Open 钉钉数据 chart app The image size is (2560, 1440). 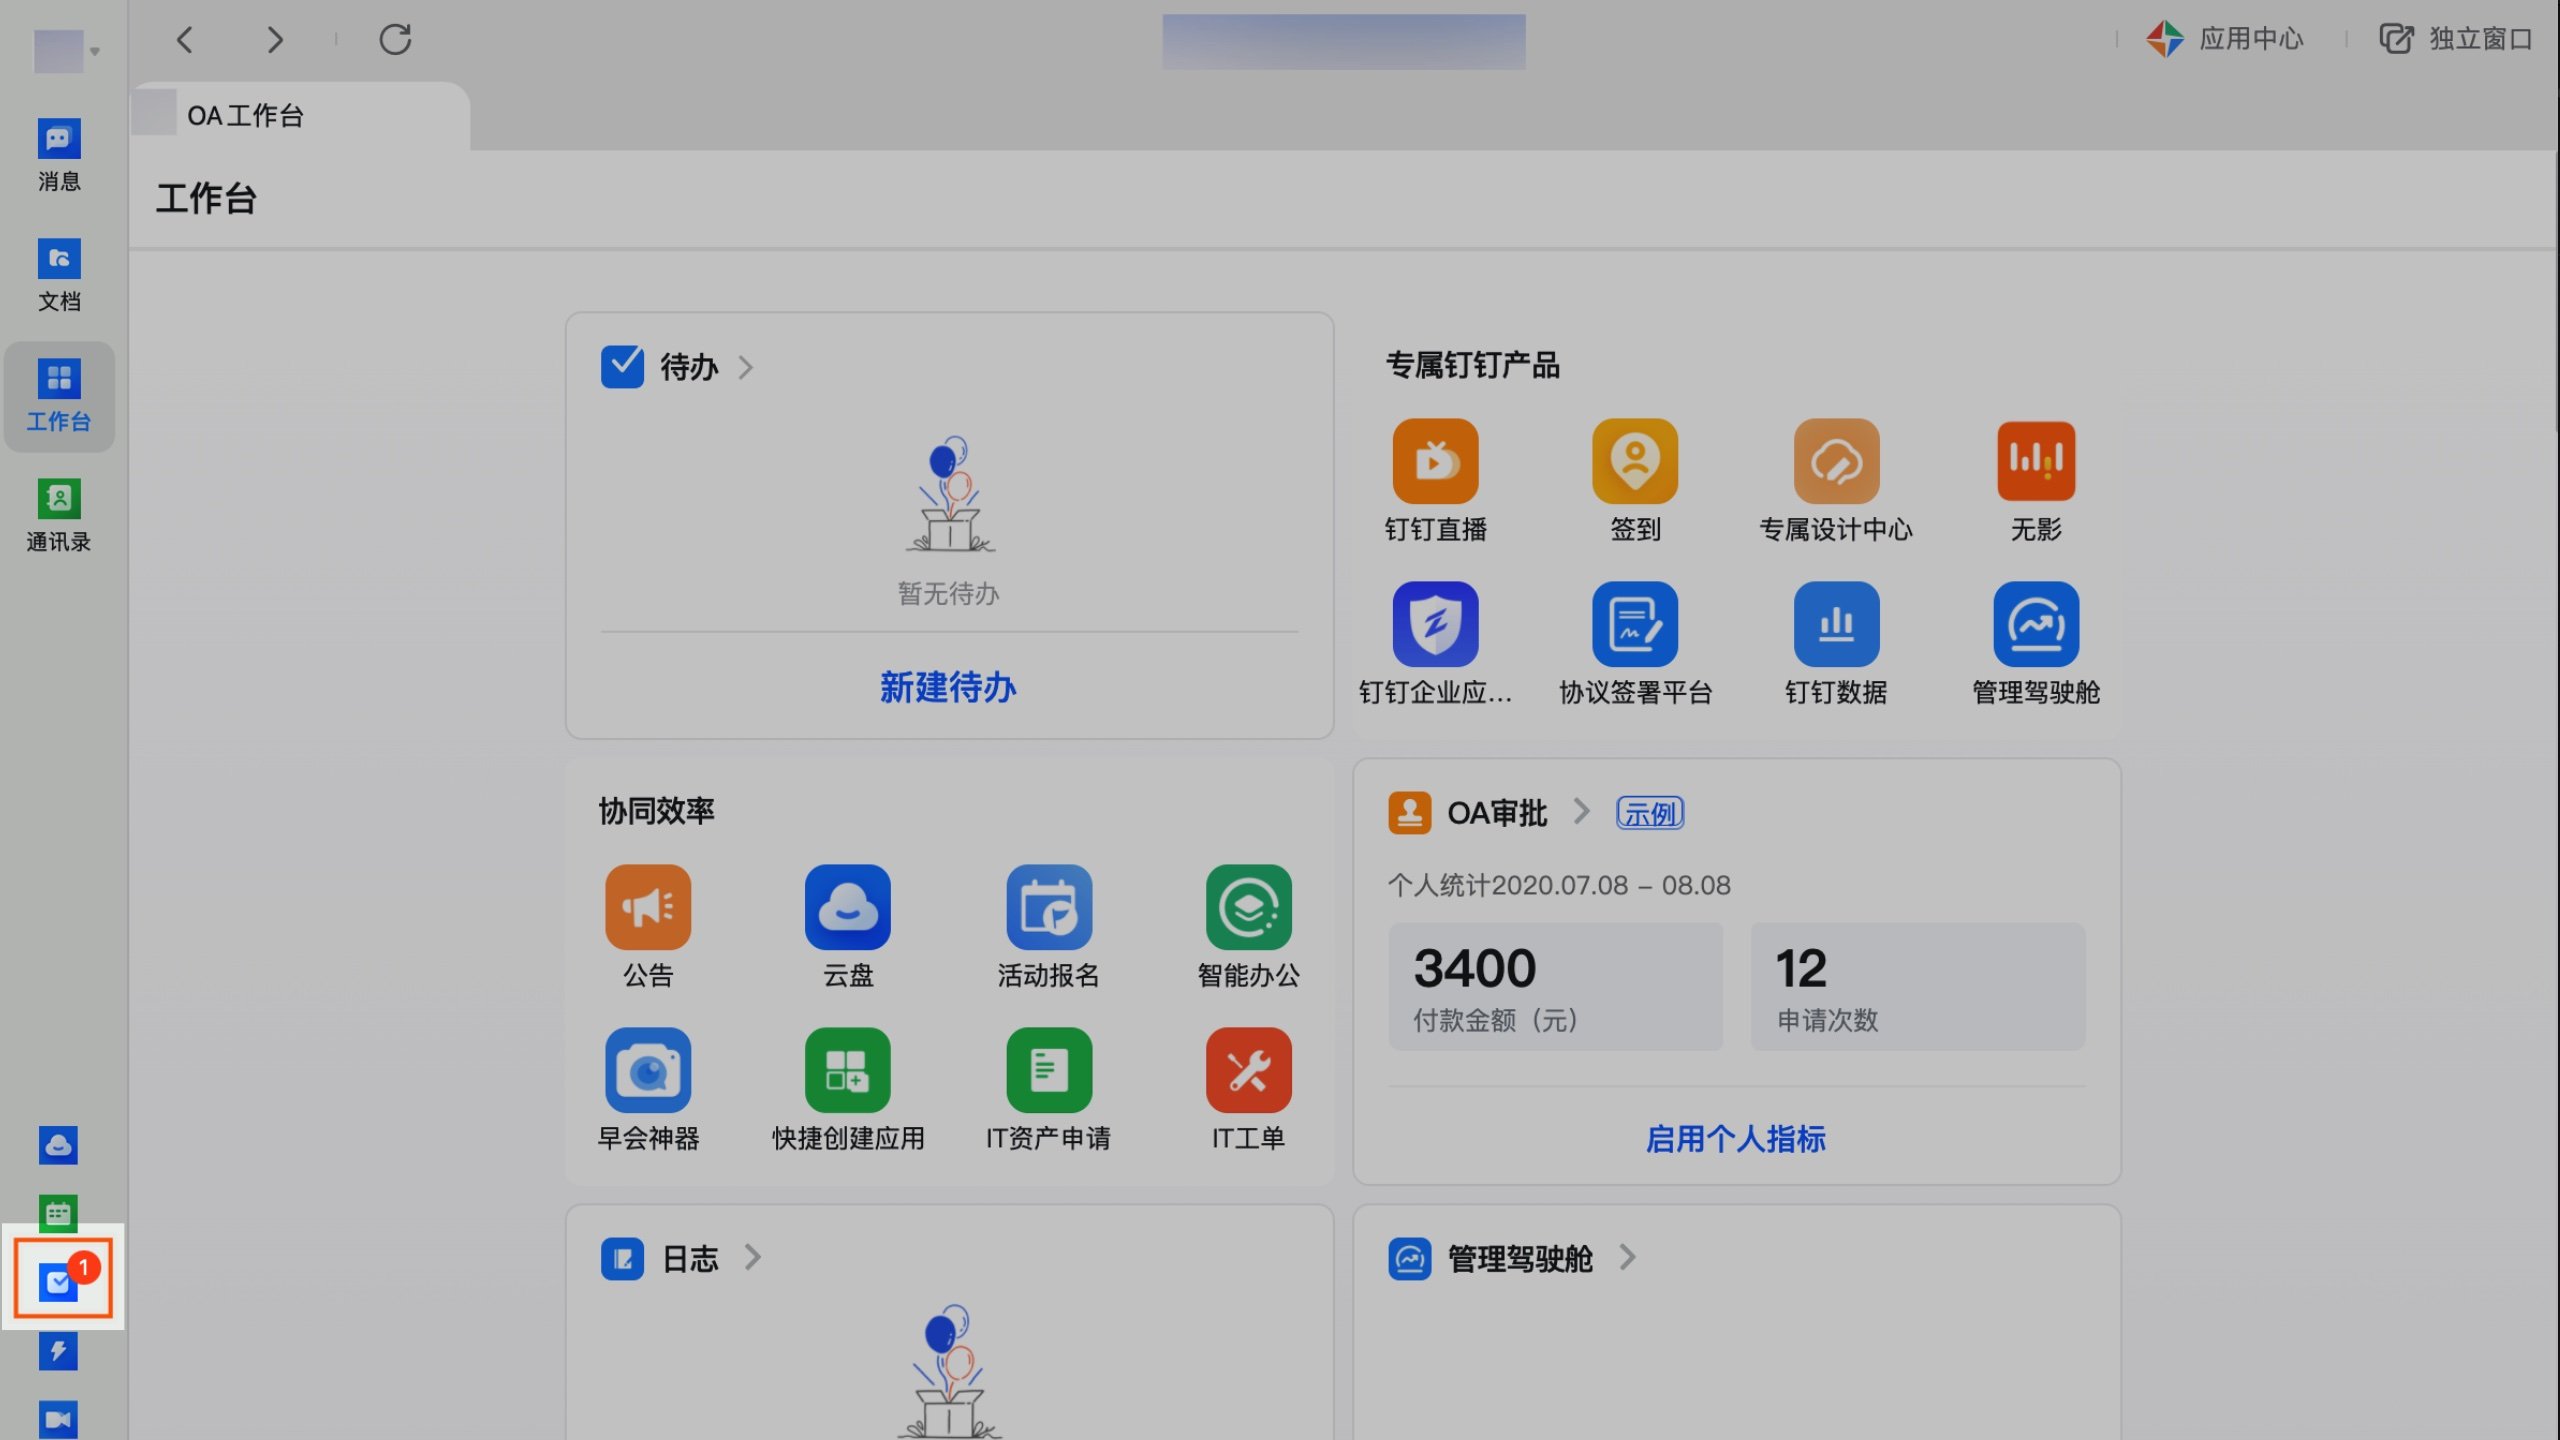pos(1836,624)
